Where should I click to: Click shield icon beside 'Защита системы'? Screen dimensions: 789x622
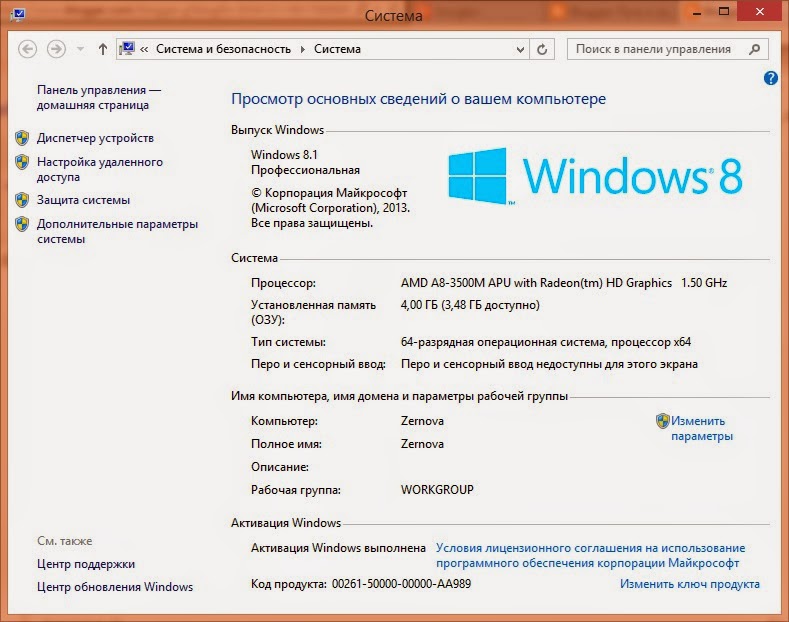22,200
